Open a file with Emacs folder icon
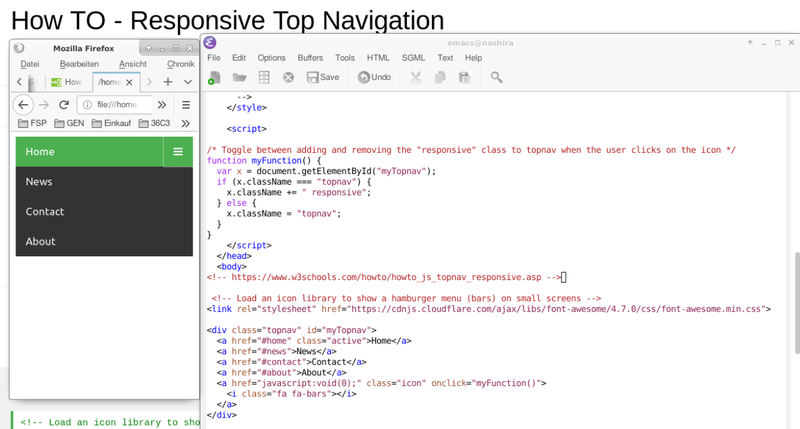This screenshot has height=429, width=800. (x=239, y=78)
